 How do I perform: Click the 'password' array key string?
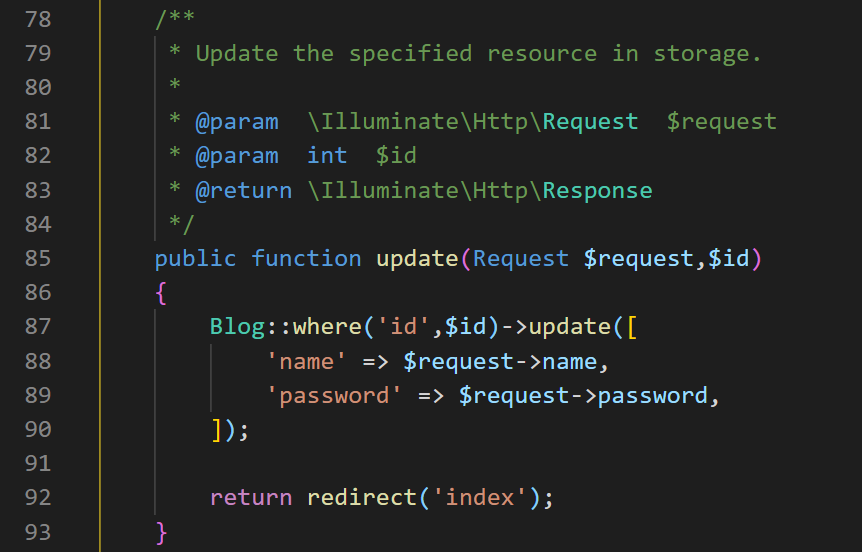[334, 395]
